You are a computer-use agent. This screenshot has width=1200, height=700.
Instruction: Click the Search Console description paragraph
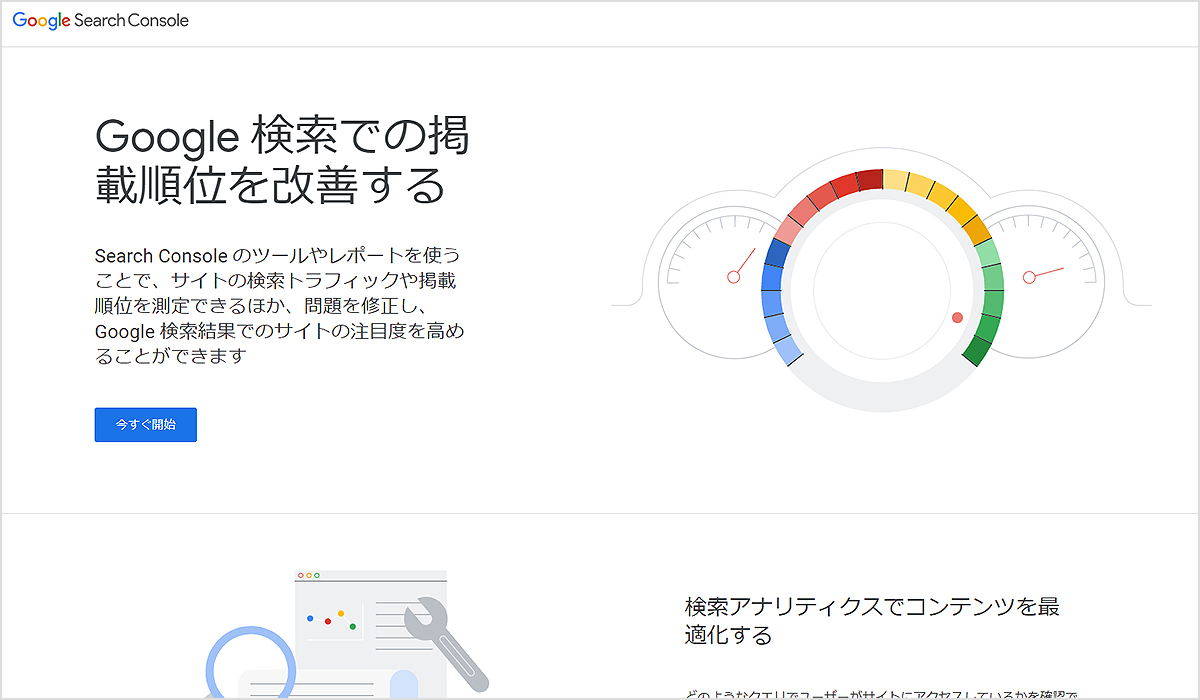tap(280, 305)
